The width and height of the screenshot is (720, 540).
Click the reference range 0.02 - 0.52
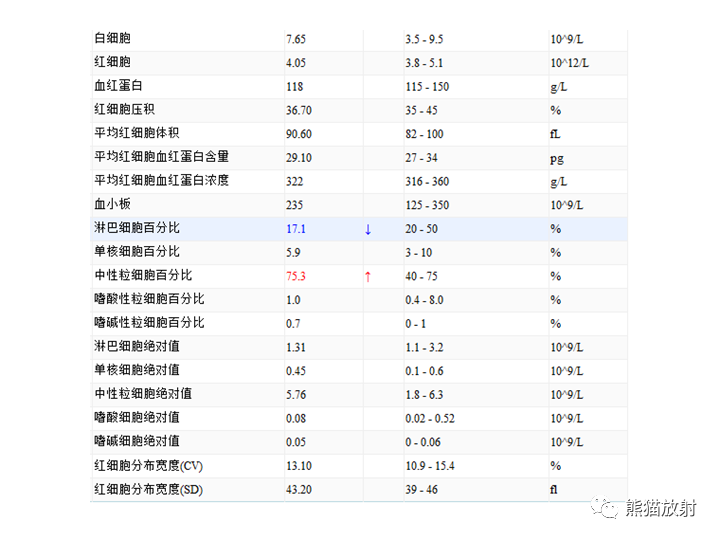[430, 419]
